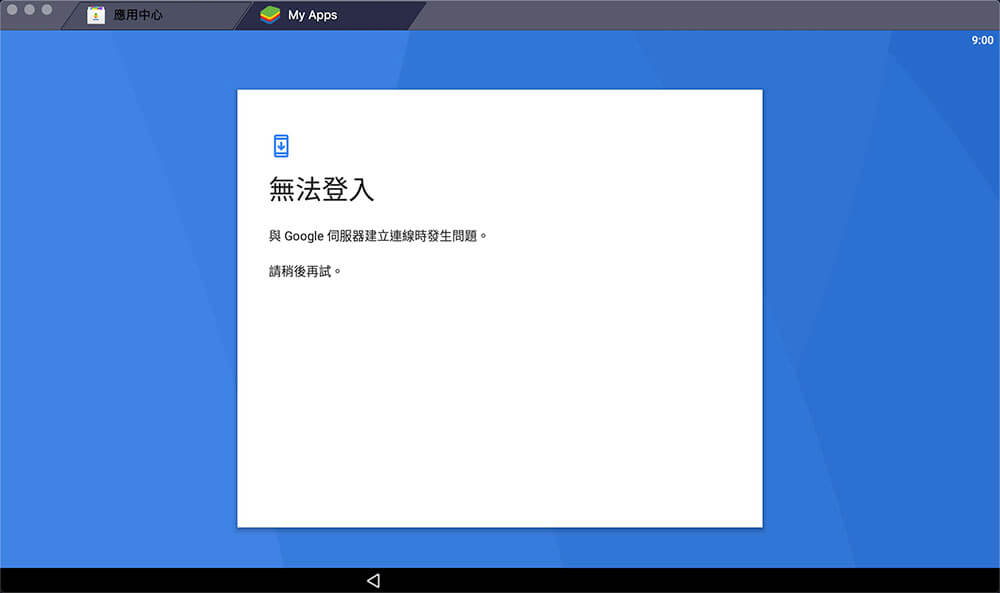The width and height of the screenshot is (1000, 593).
Task: Click the 請稍後再試 text
Action: [305, 271]
